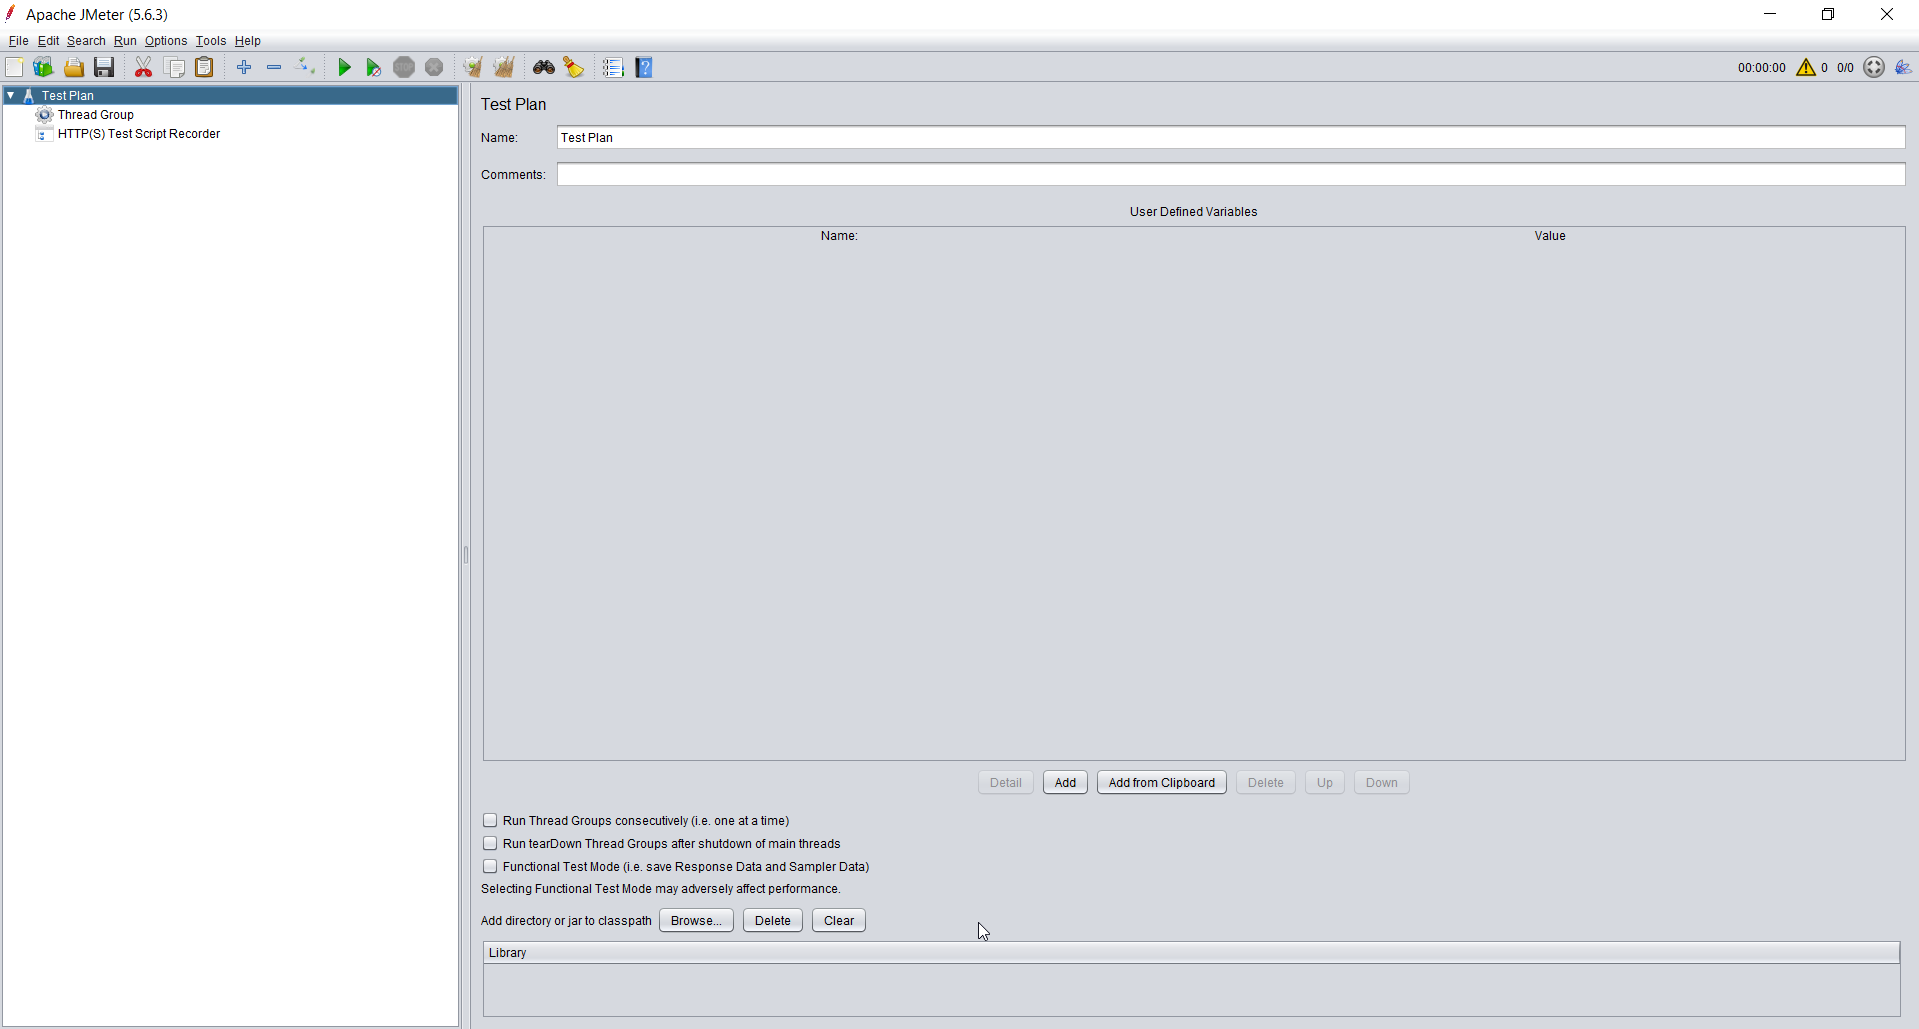Click the yellow warning log viewer icon
1919x1029 pixels.
1805,68
